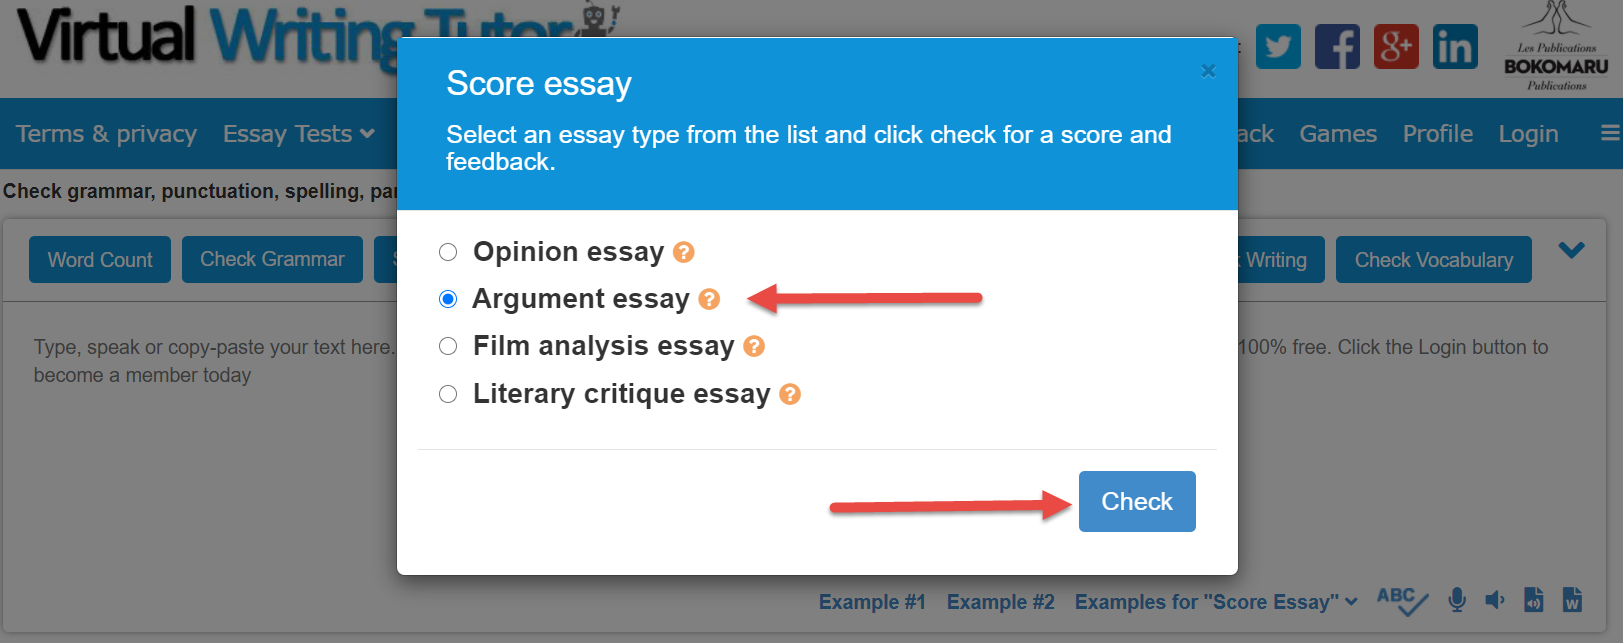Close the Score essay dialog with the X

tap(1208, 71)
